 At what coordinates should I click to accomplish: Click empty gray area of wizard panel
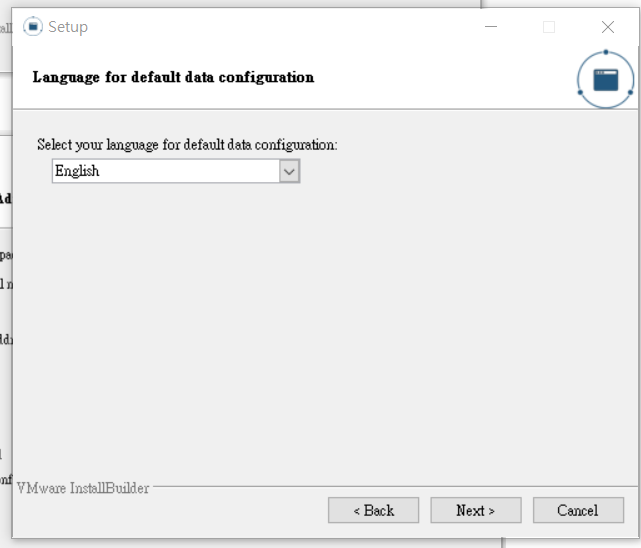click(320, 330)
